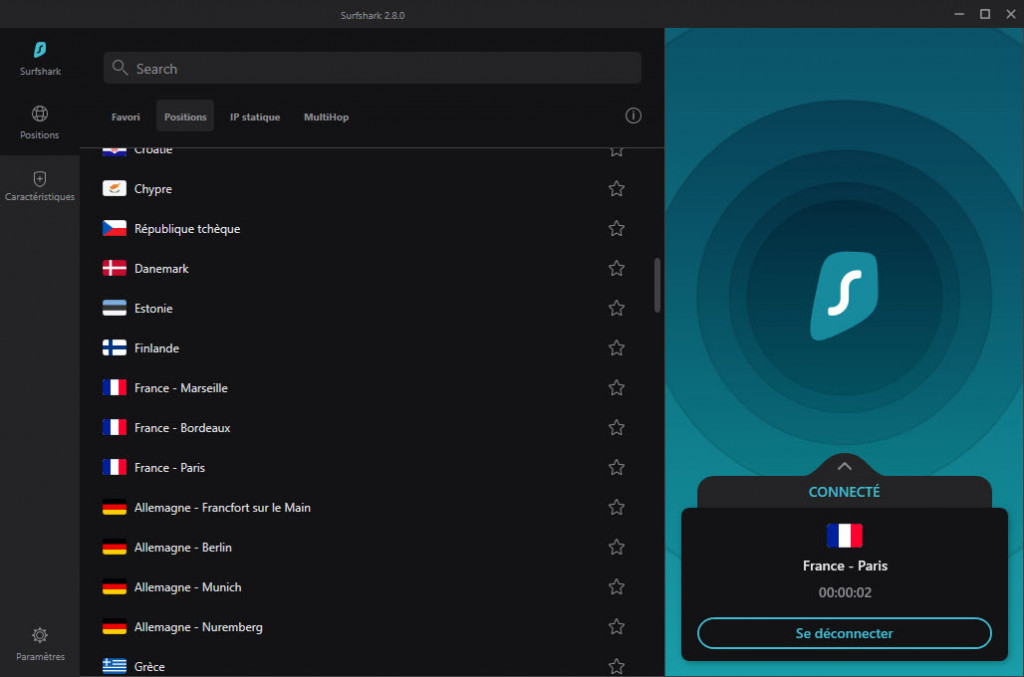Switch to the MultiHop tab
This screenshot has height=677, width=1024.
tap(326, 117)
